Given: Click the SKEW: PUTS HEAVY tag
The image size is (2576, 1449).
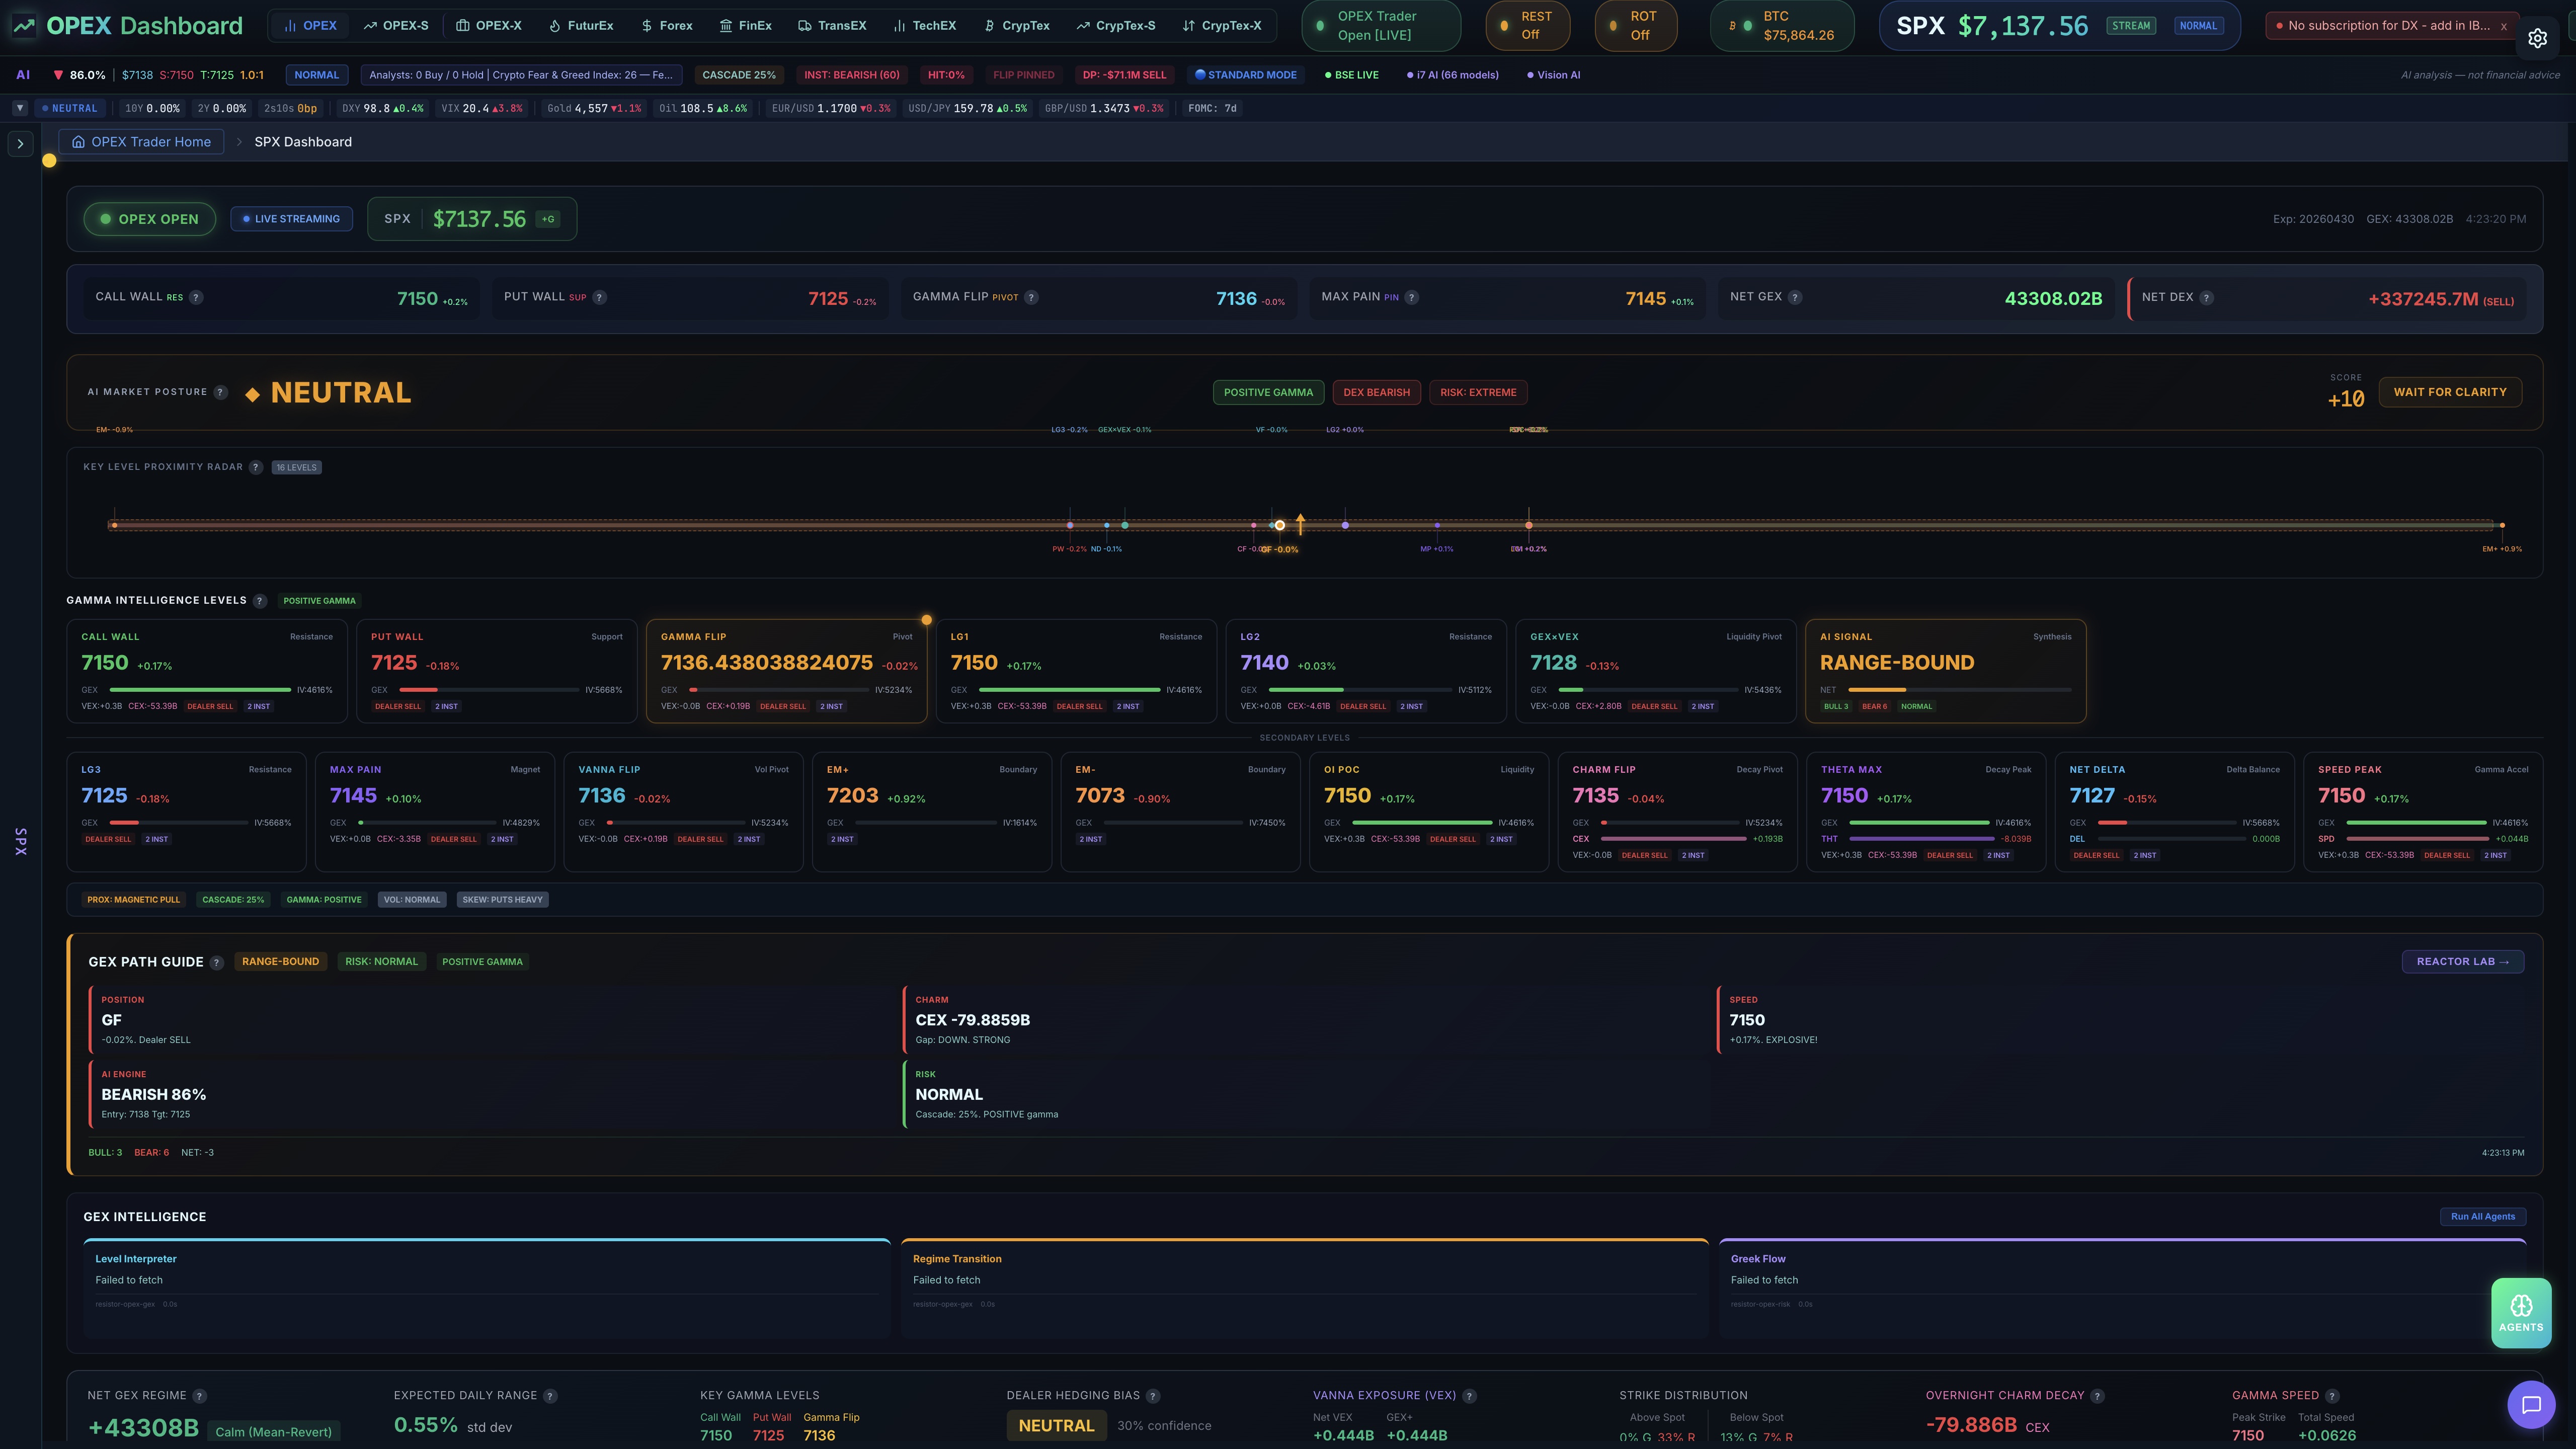Looking at the screenshot, I should coord(502,900).
